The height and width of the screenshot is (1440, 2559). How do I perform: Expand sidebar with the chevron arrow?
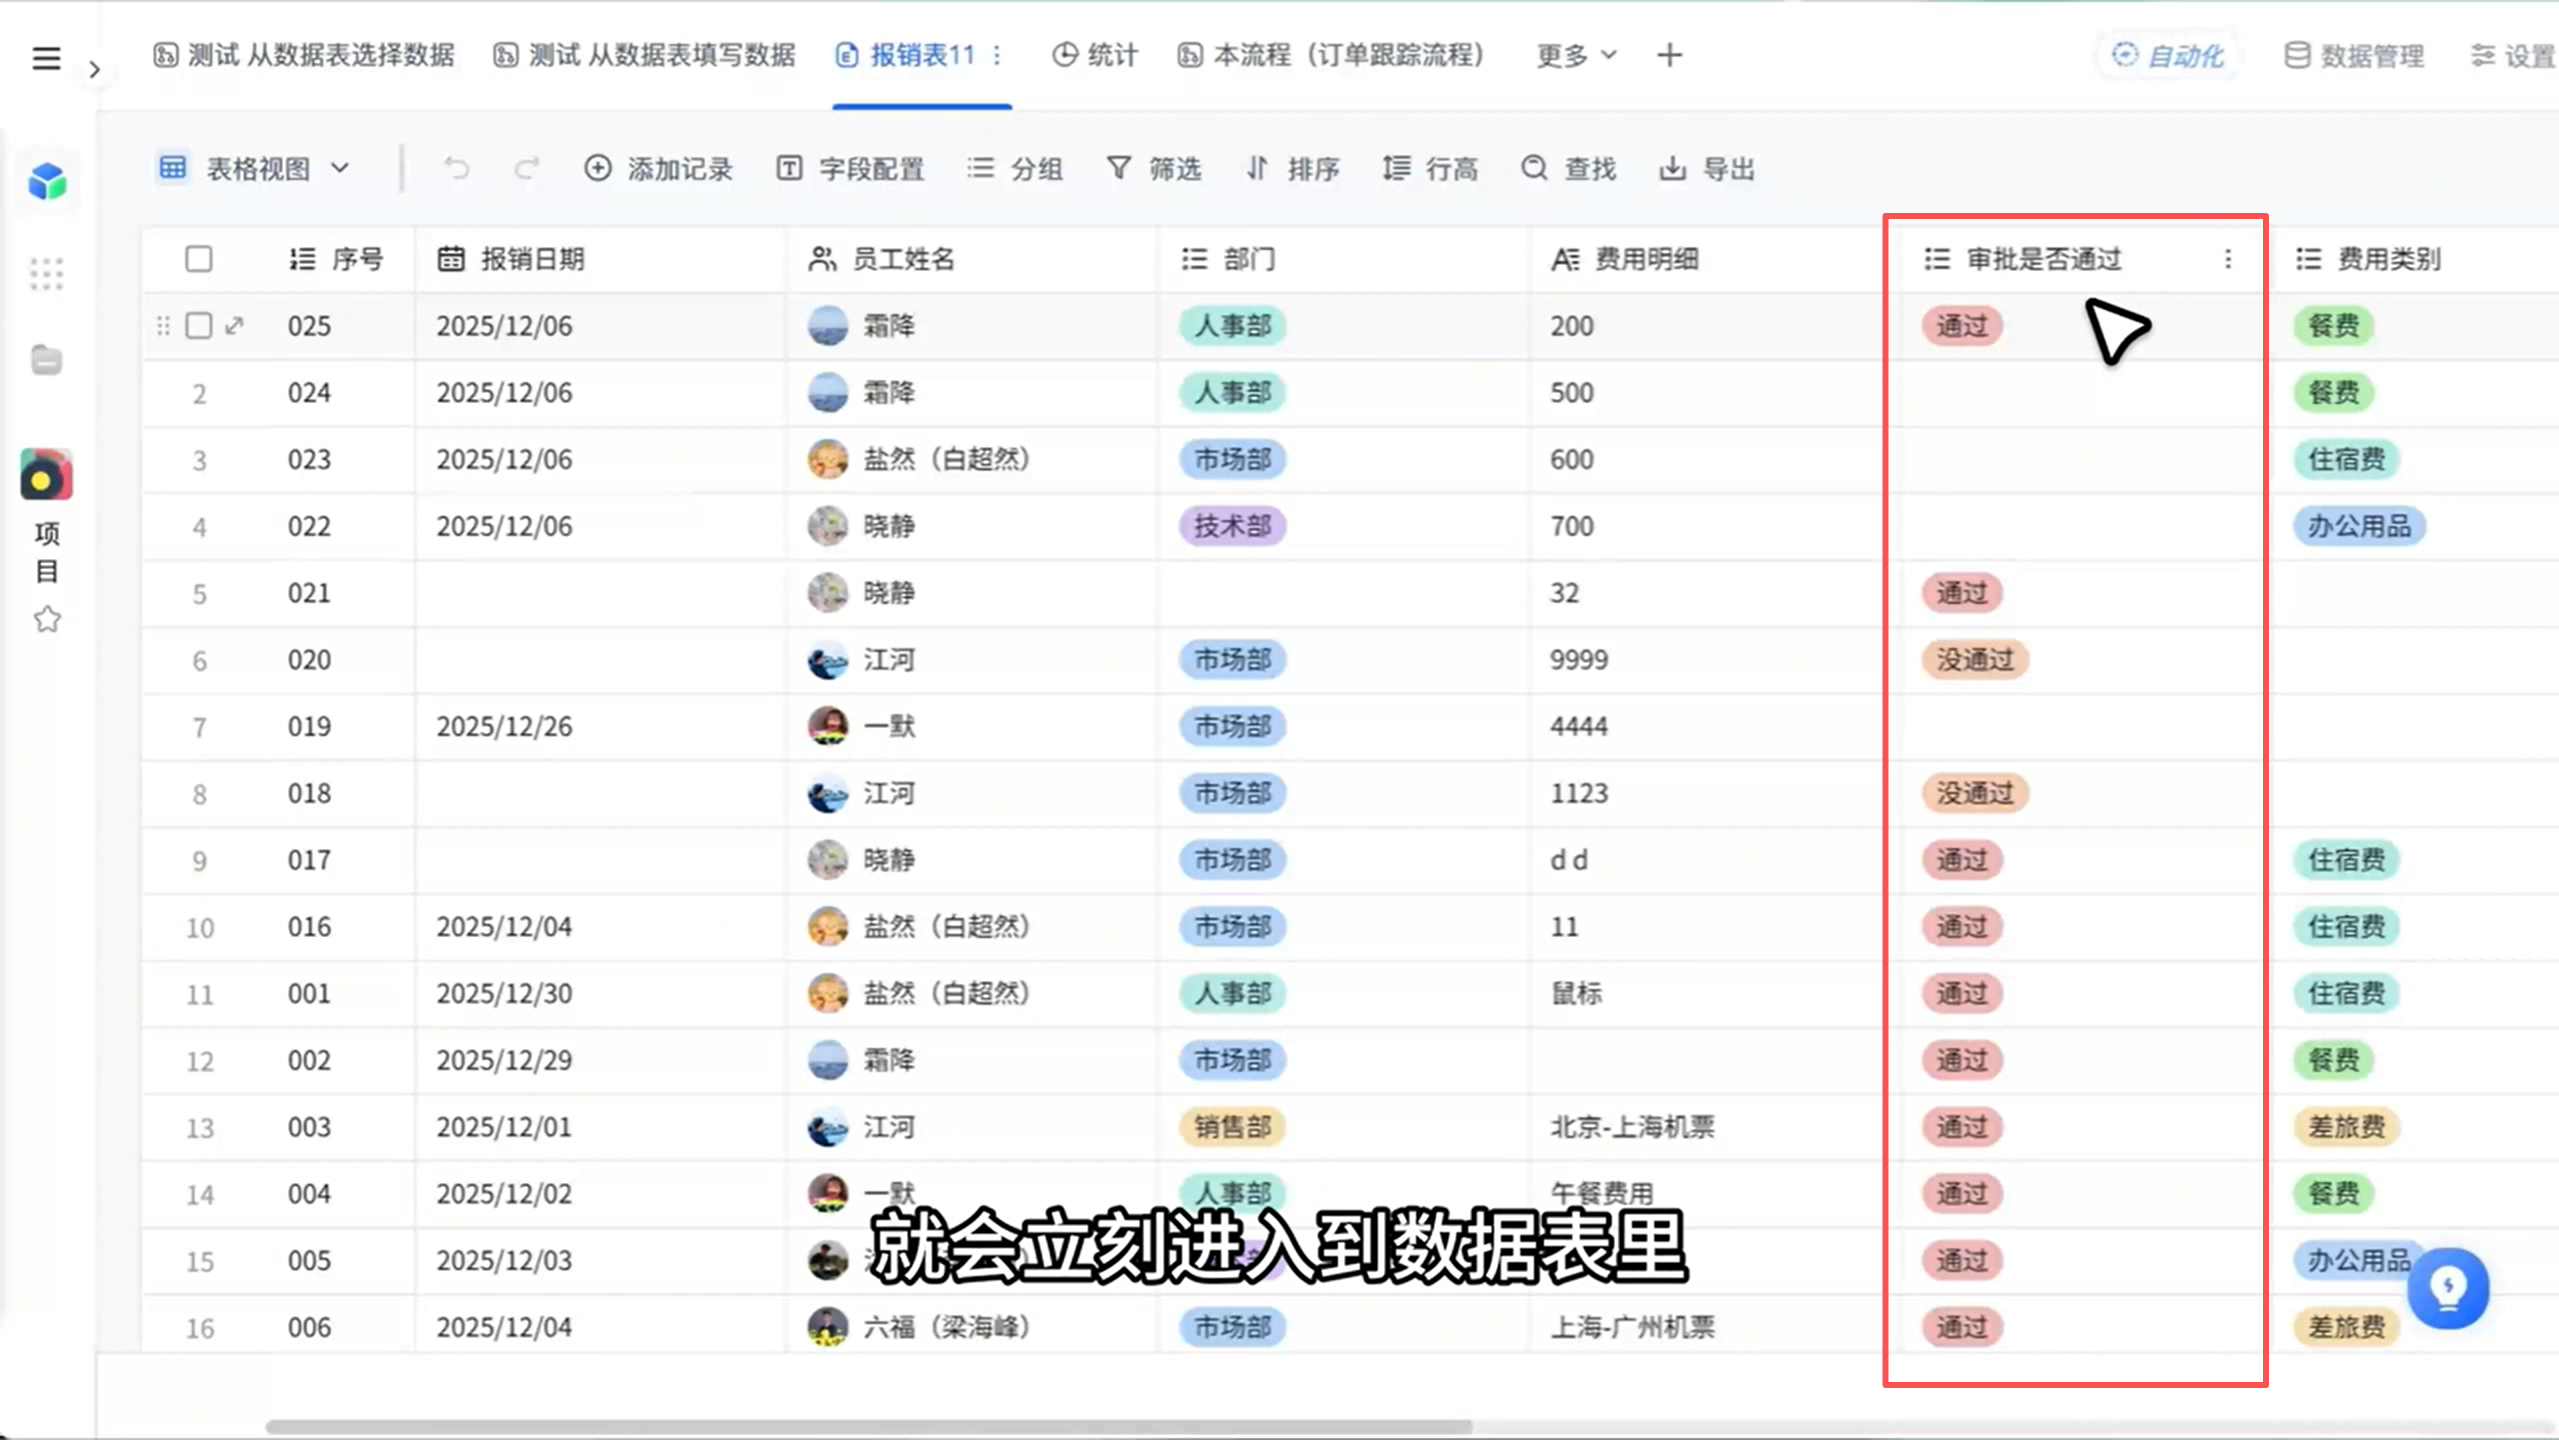coord(95,70)
